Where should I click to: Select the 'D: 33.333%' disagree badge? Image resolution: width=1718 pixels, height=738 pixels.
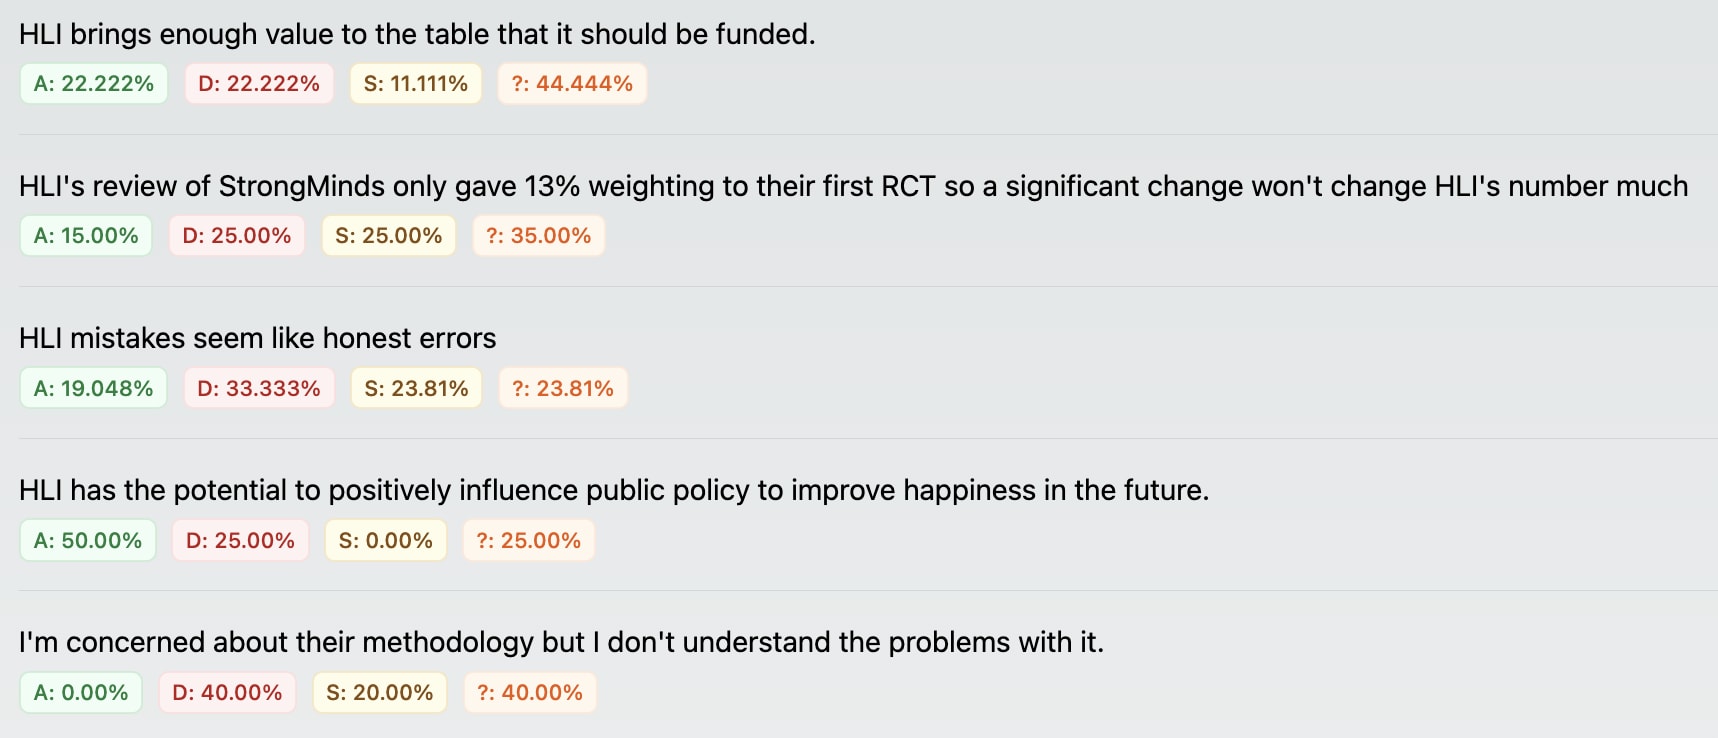click(x=259, y=388)
